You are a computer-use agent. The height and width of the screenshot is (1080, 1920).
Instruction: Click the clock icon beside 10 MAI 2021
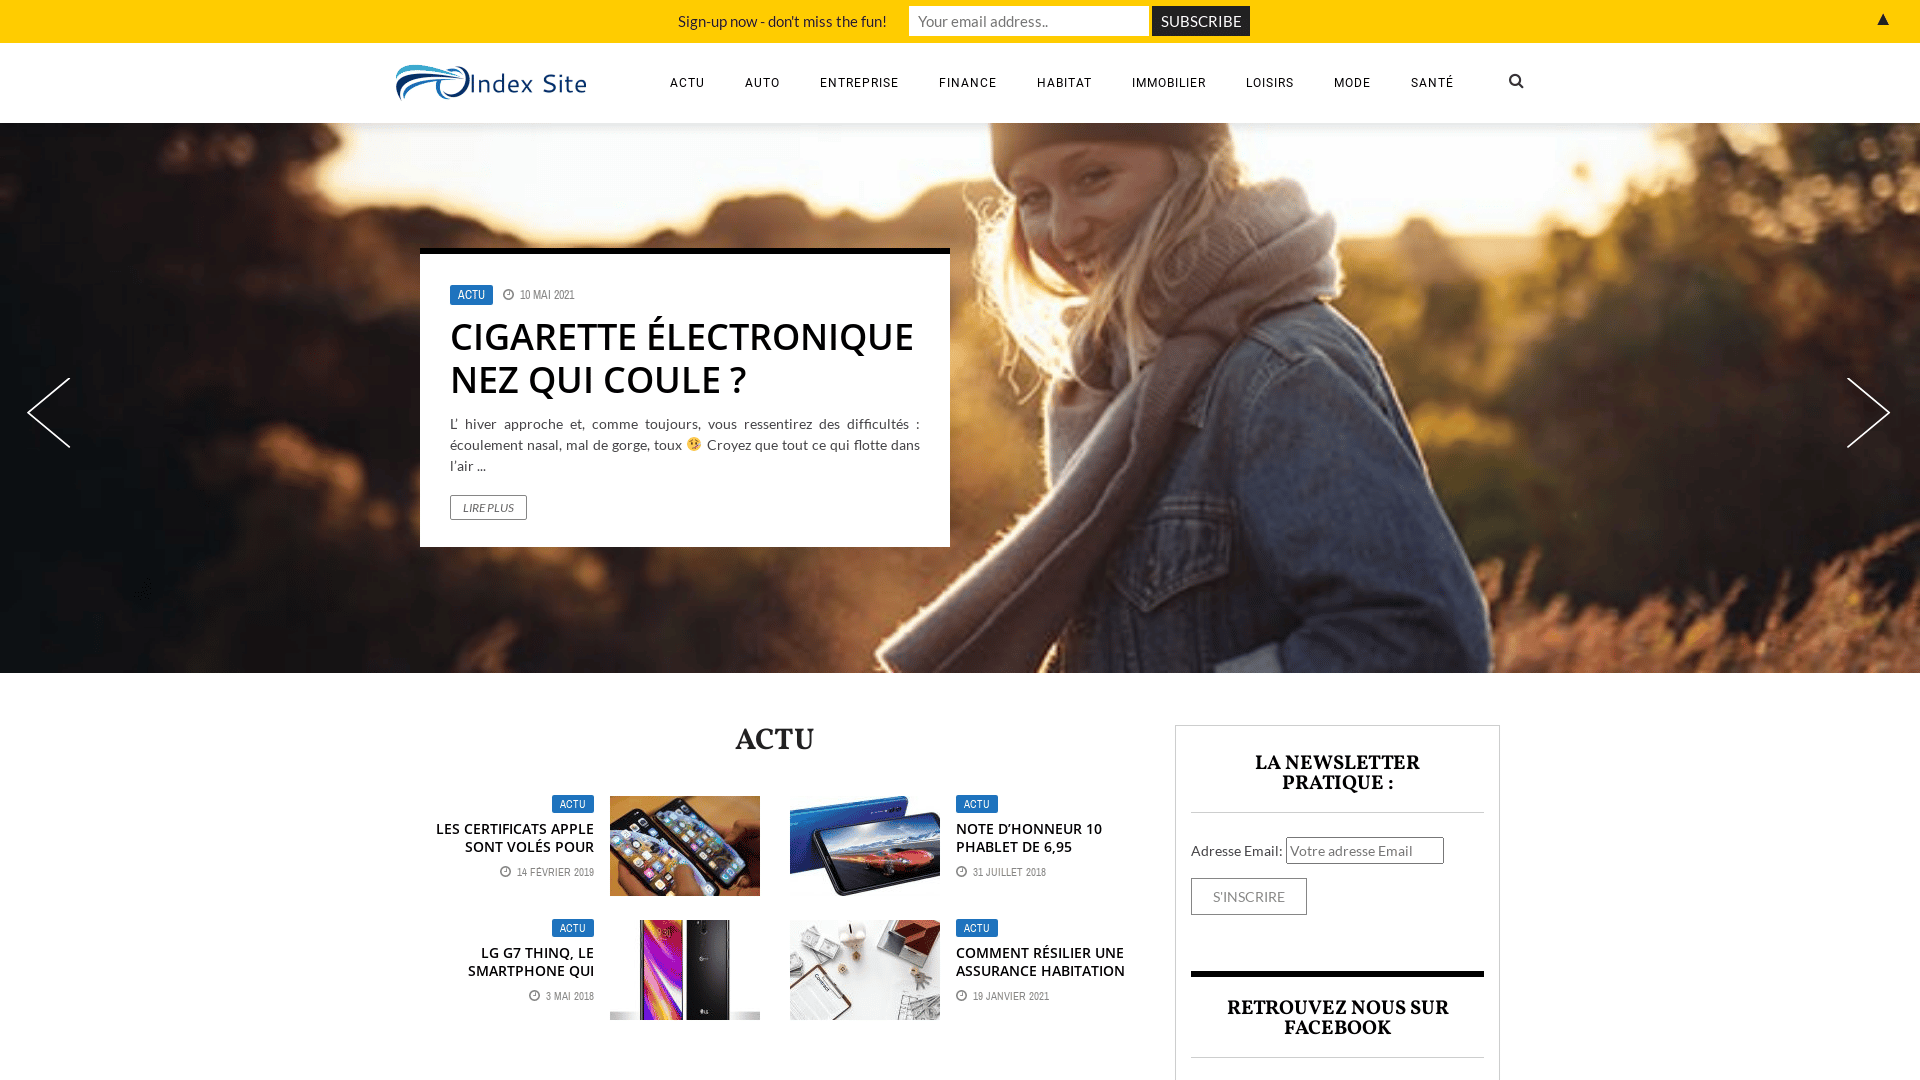pyautogui.click(x=508, y=295)
